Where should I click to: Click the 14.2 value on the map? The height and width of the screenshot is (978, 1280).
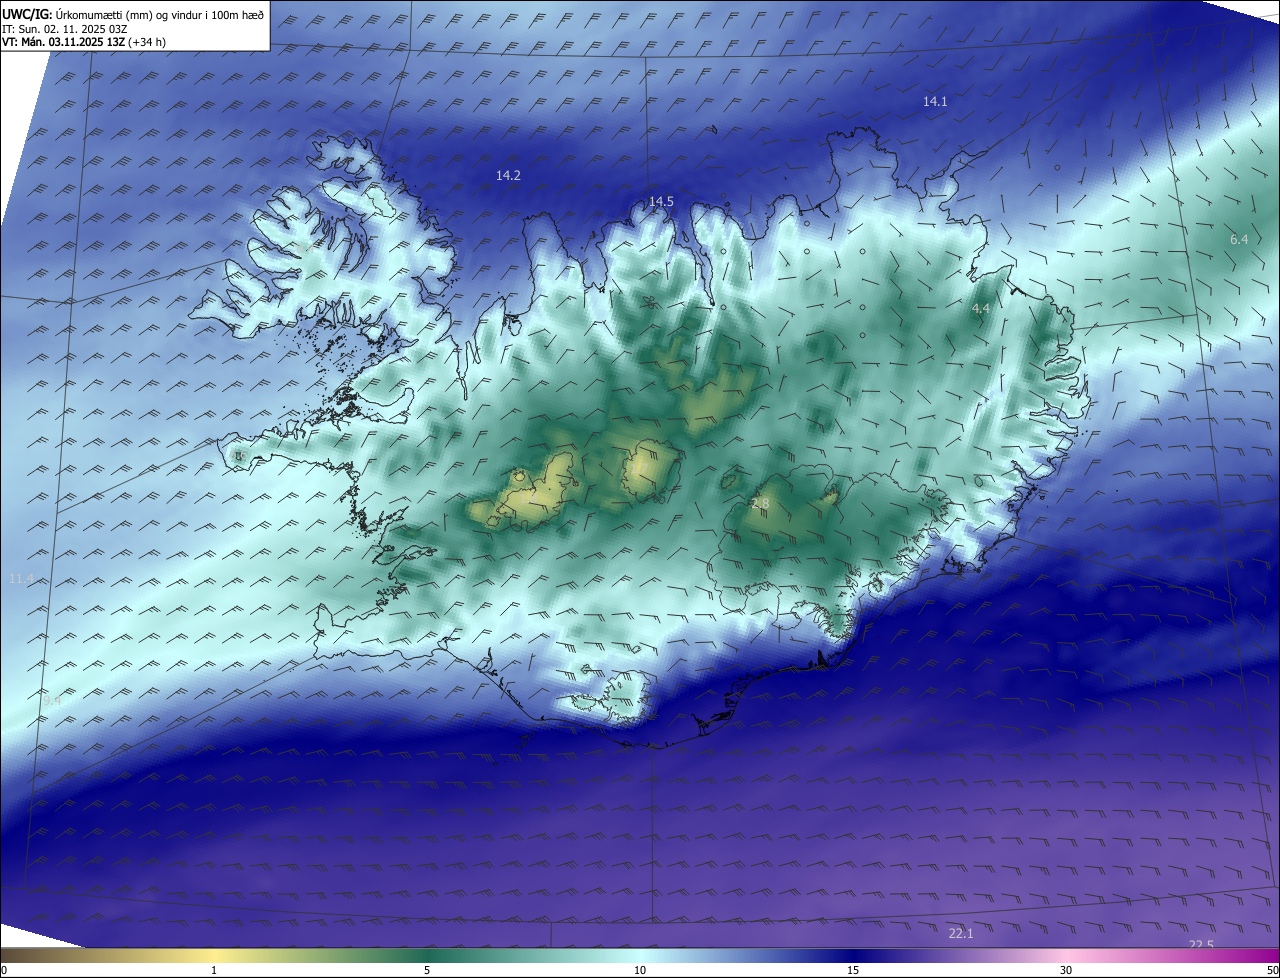(508, 175)
